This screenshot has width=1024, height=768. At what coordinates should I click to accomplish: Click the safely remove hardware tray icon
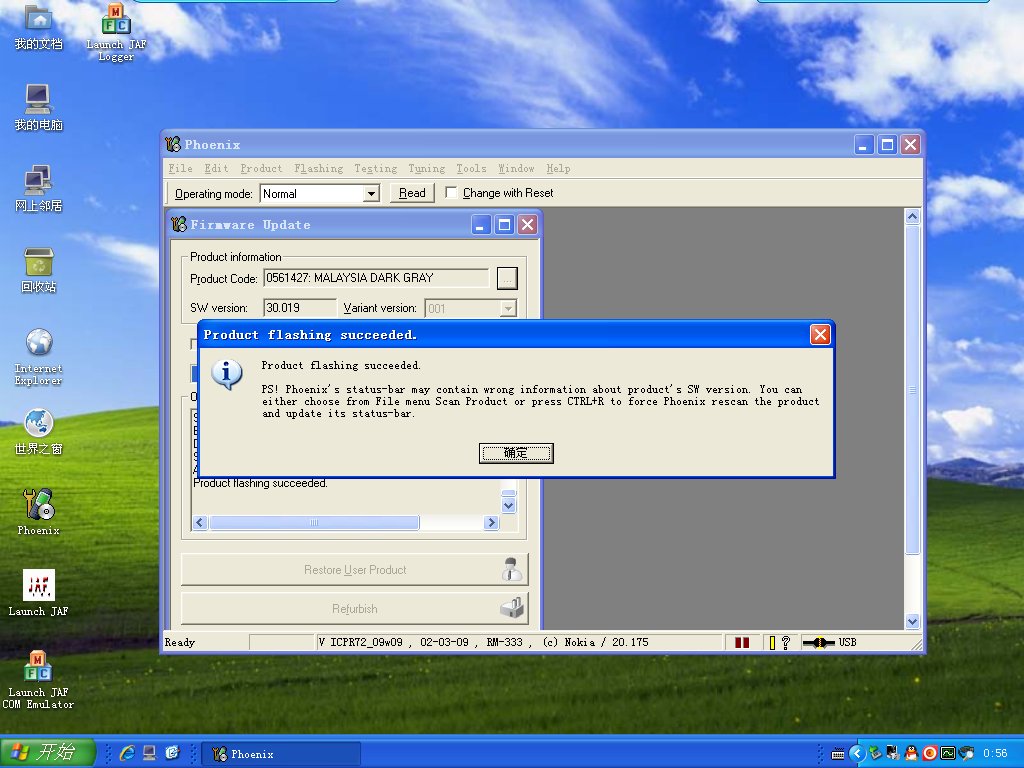[875, 753]
